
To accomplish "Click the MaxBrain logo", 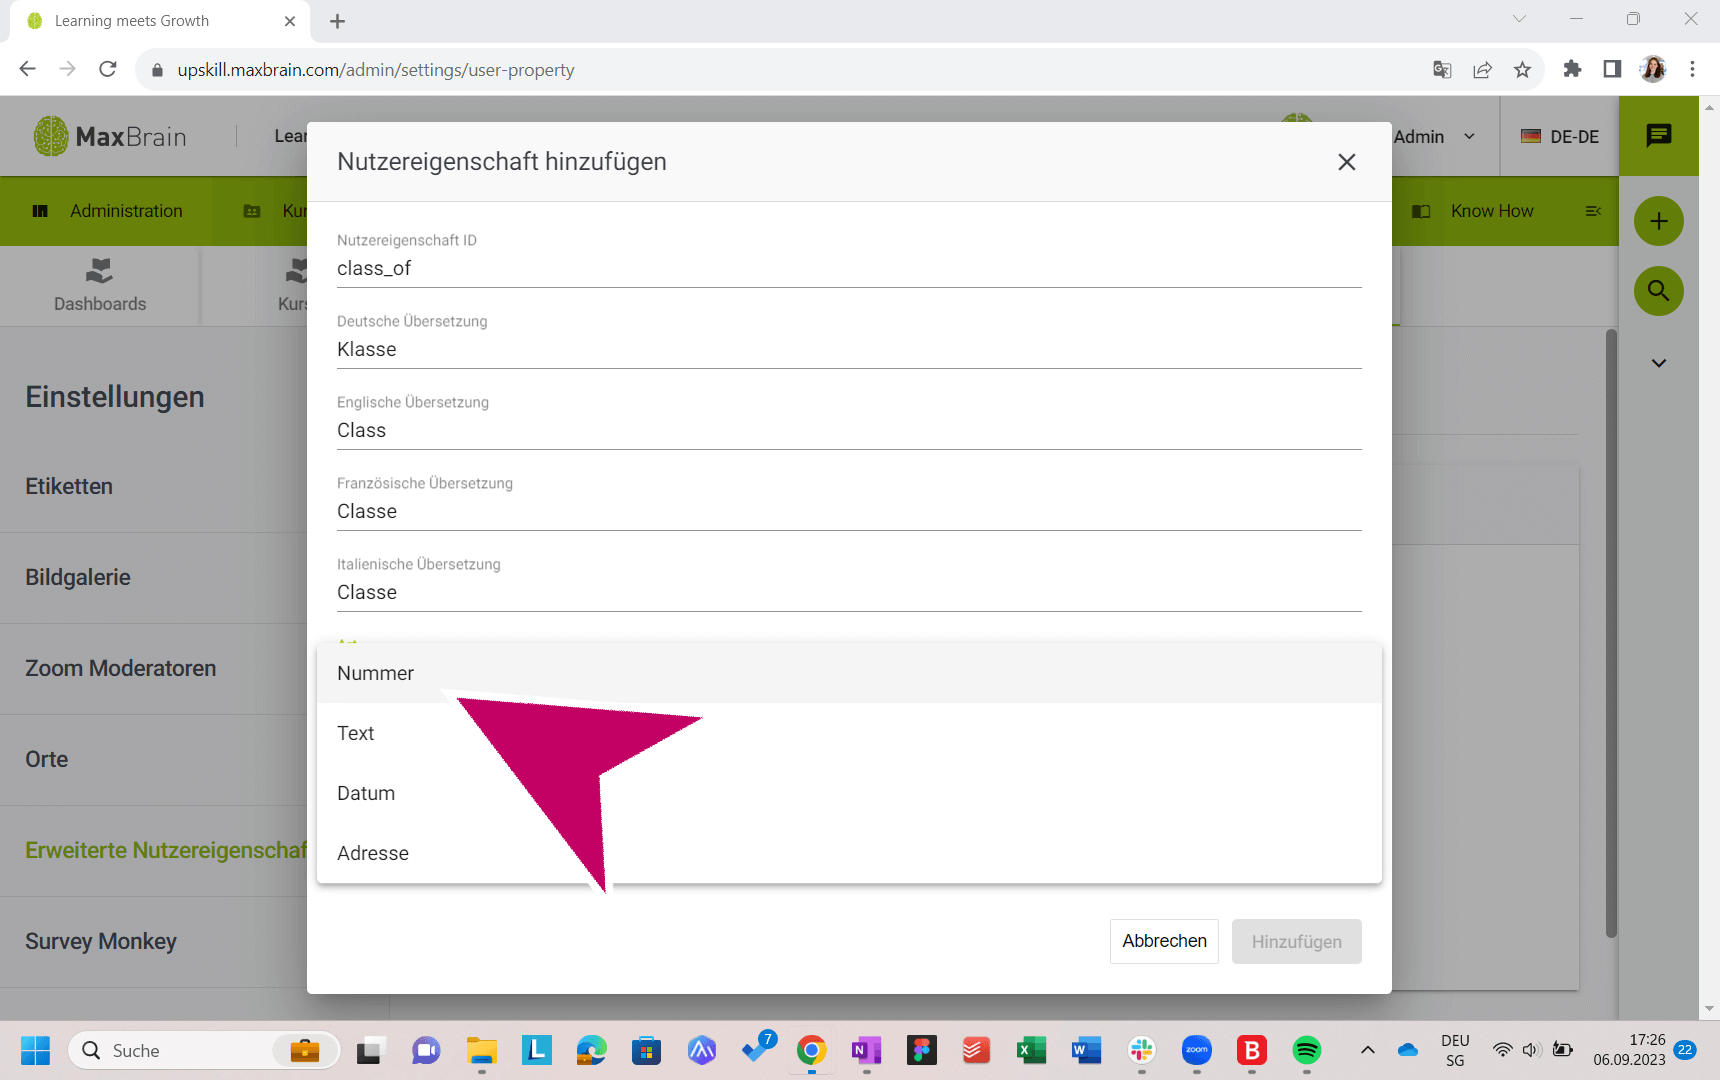I will coord(110,137).
